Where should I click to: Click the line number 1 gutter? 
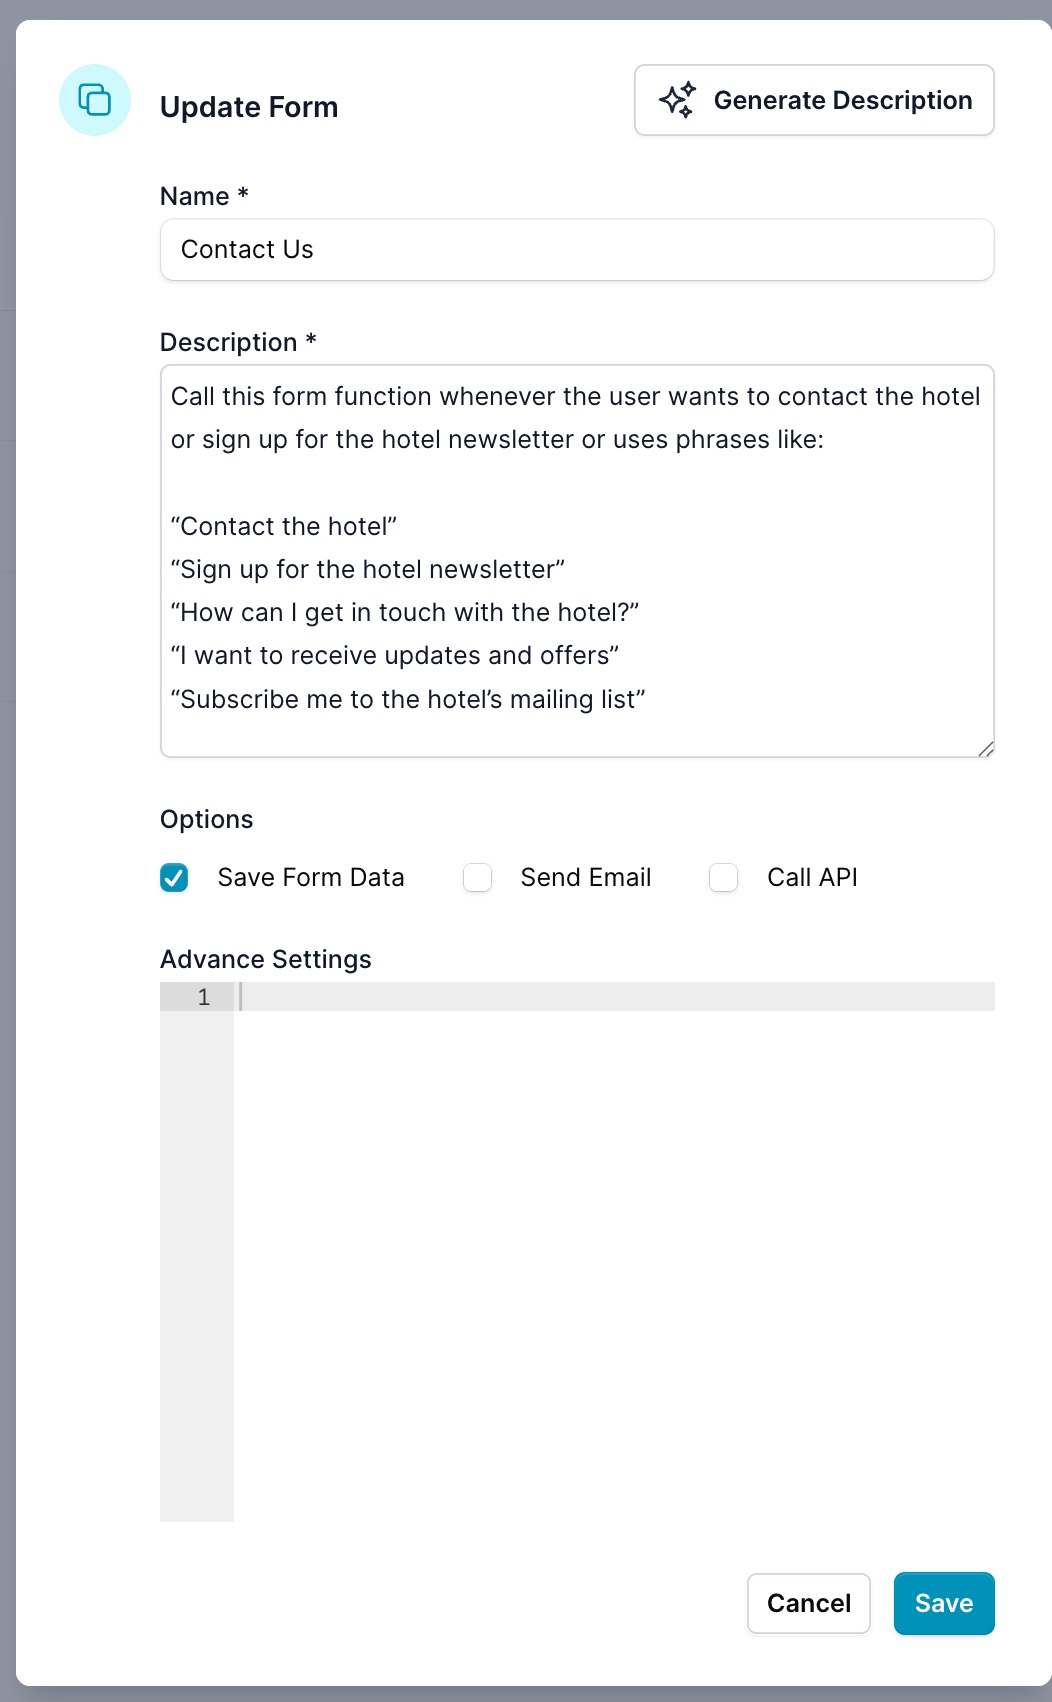point(203,997)
